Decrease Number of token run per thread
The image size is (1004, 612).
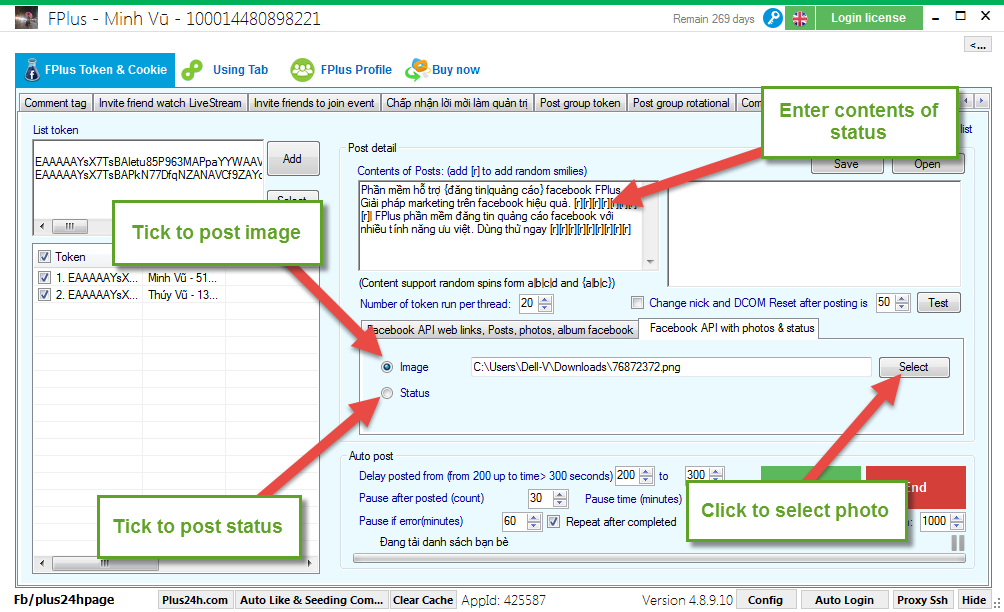[545, 307]
